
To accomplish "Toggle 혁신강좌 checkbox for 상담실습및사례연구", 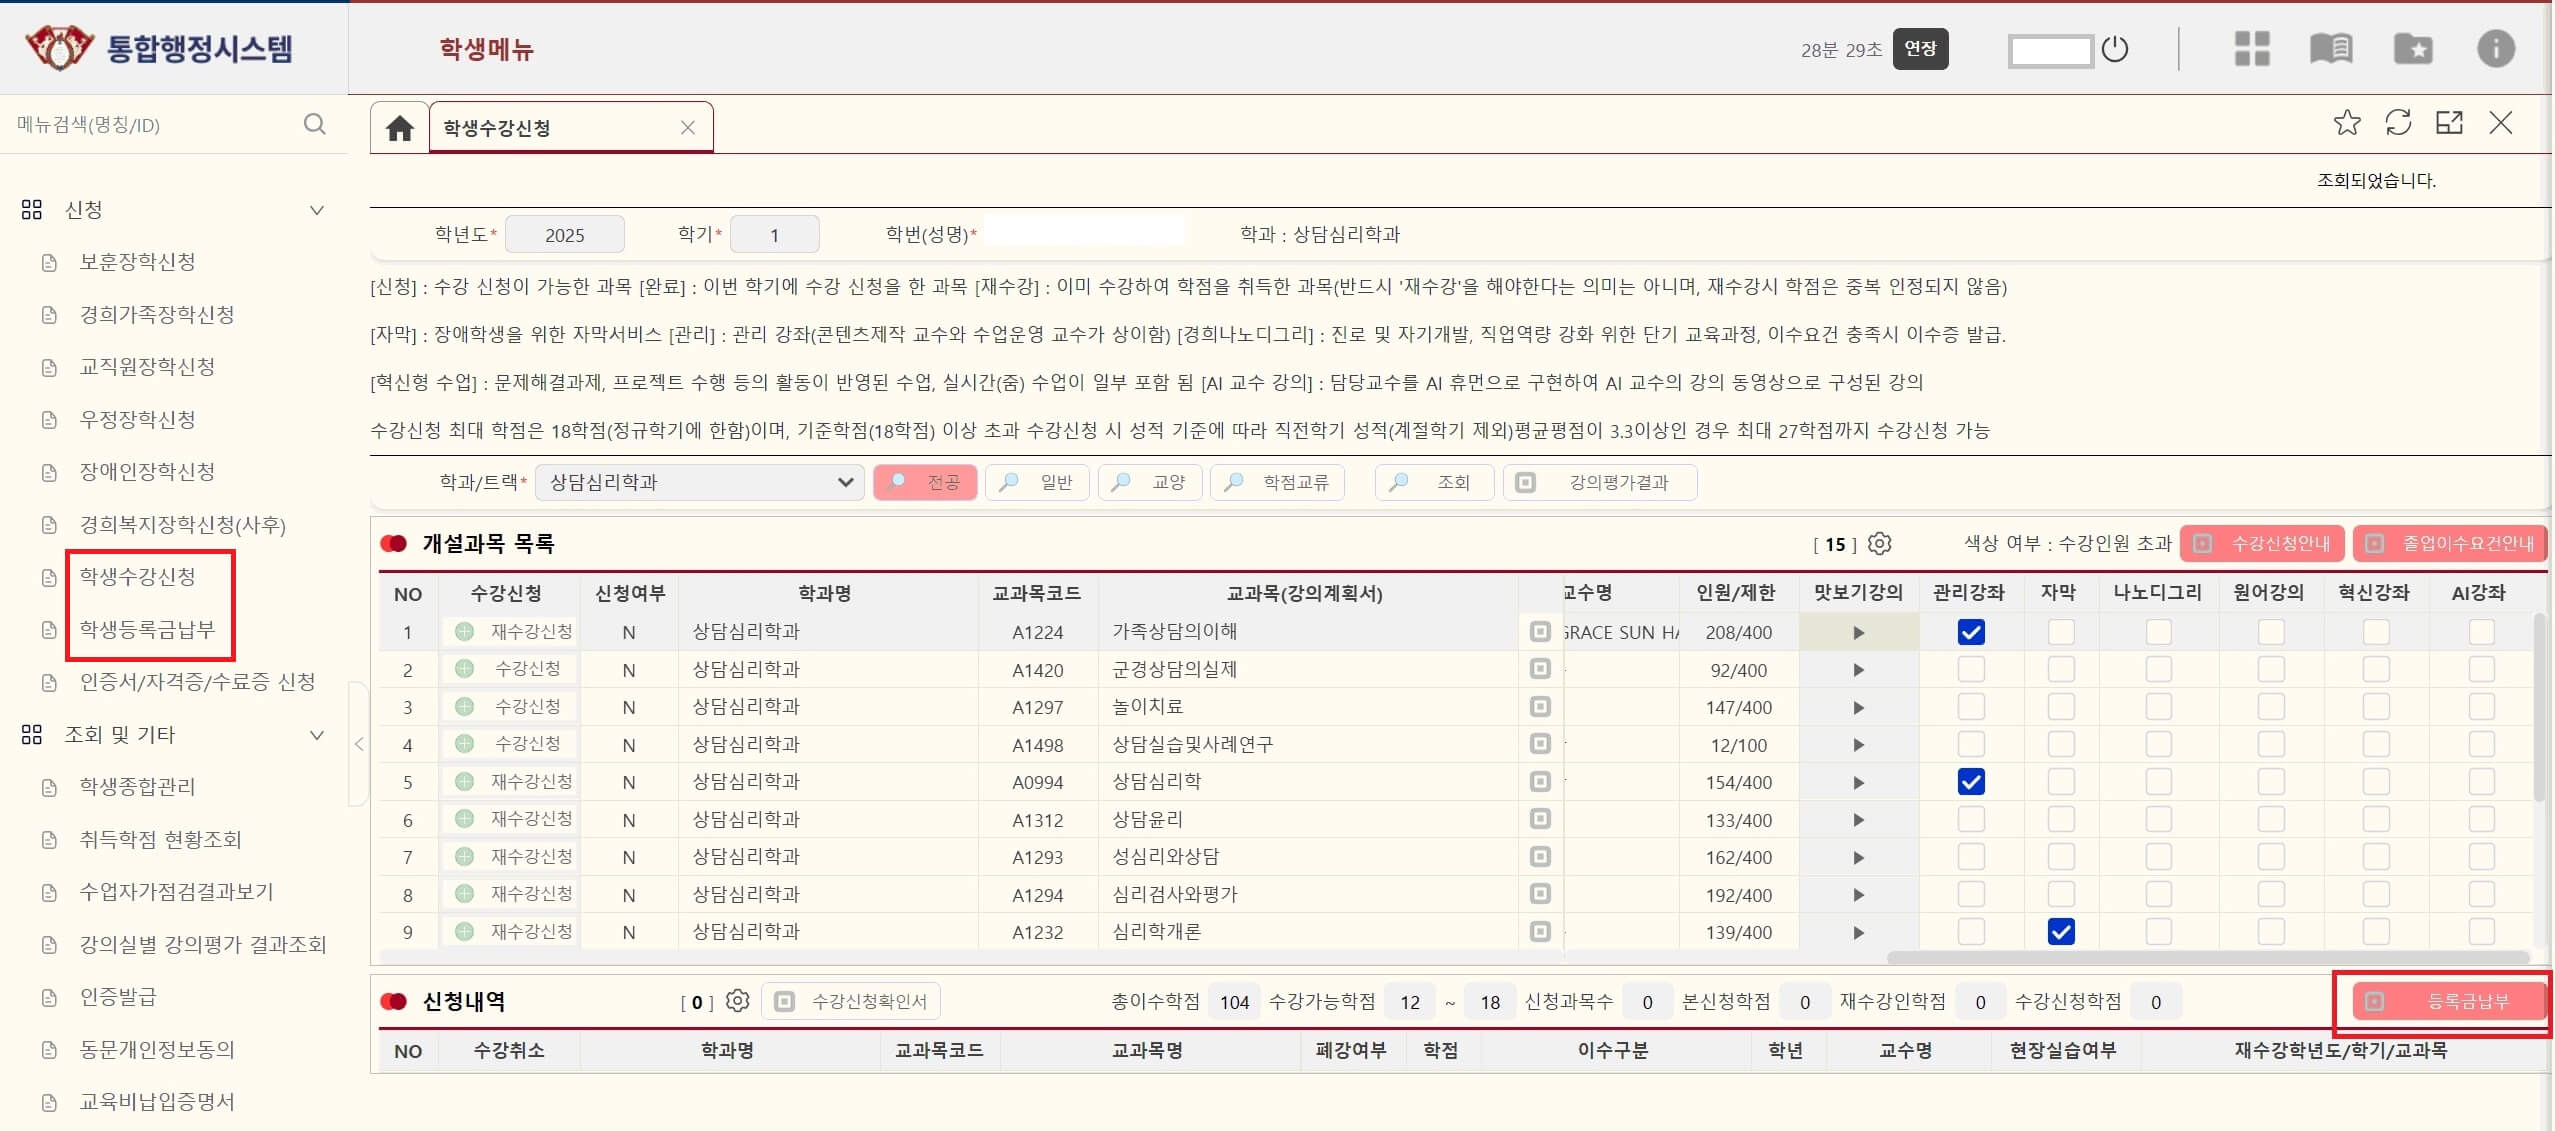I will (x=2376, y=744).
